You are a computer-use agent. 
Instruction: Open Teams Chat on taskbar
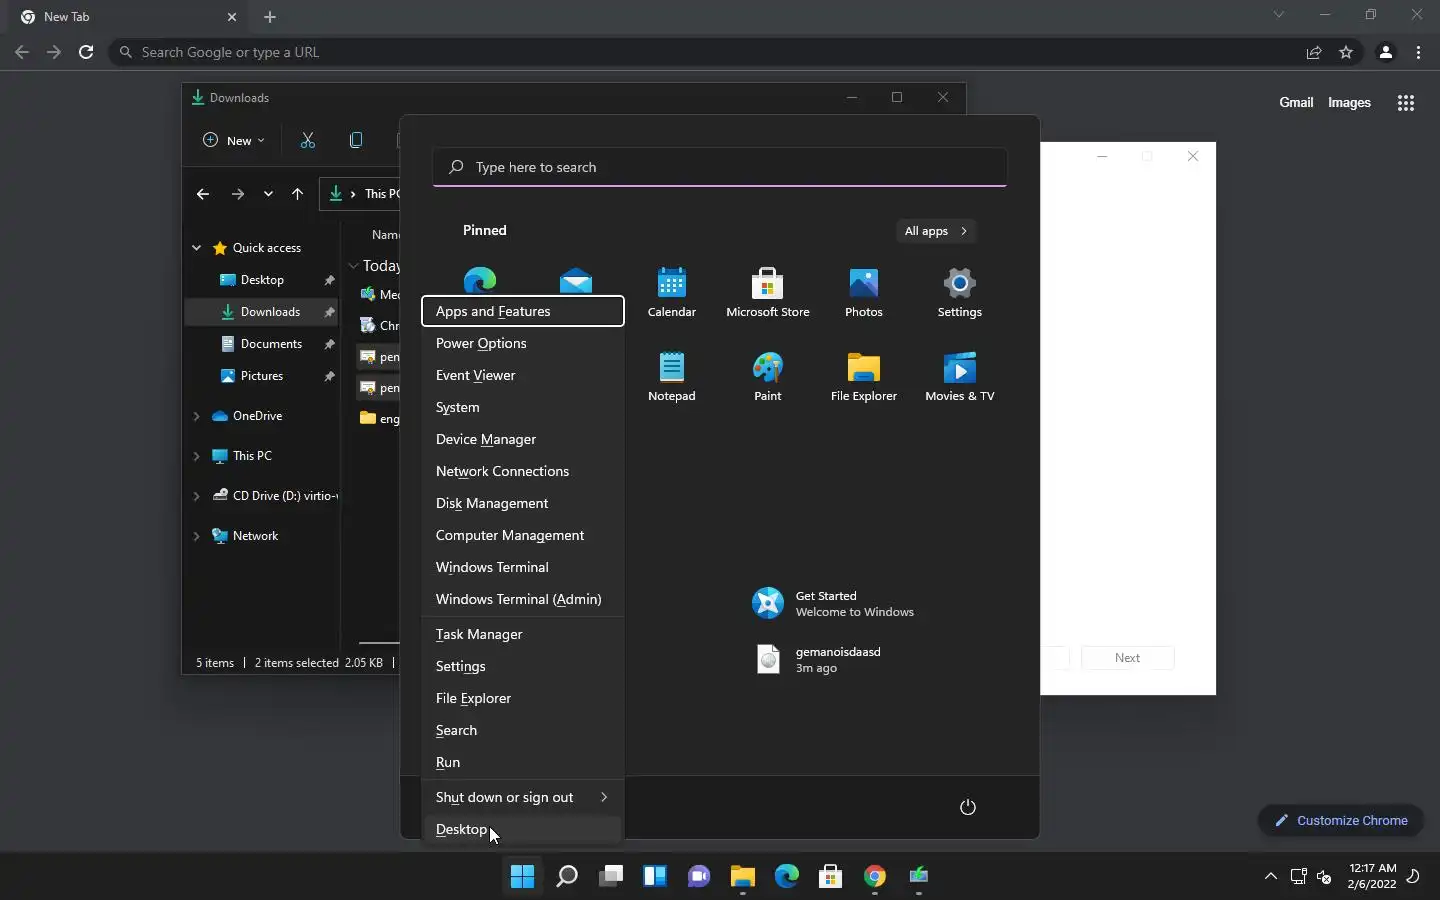tap(699, 877)
